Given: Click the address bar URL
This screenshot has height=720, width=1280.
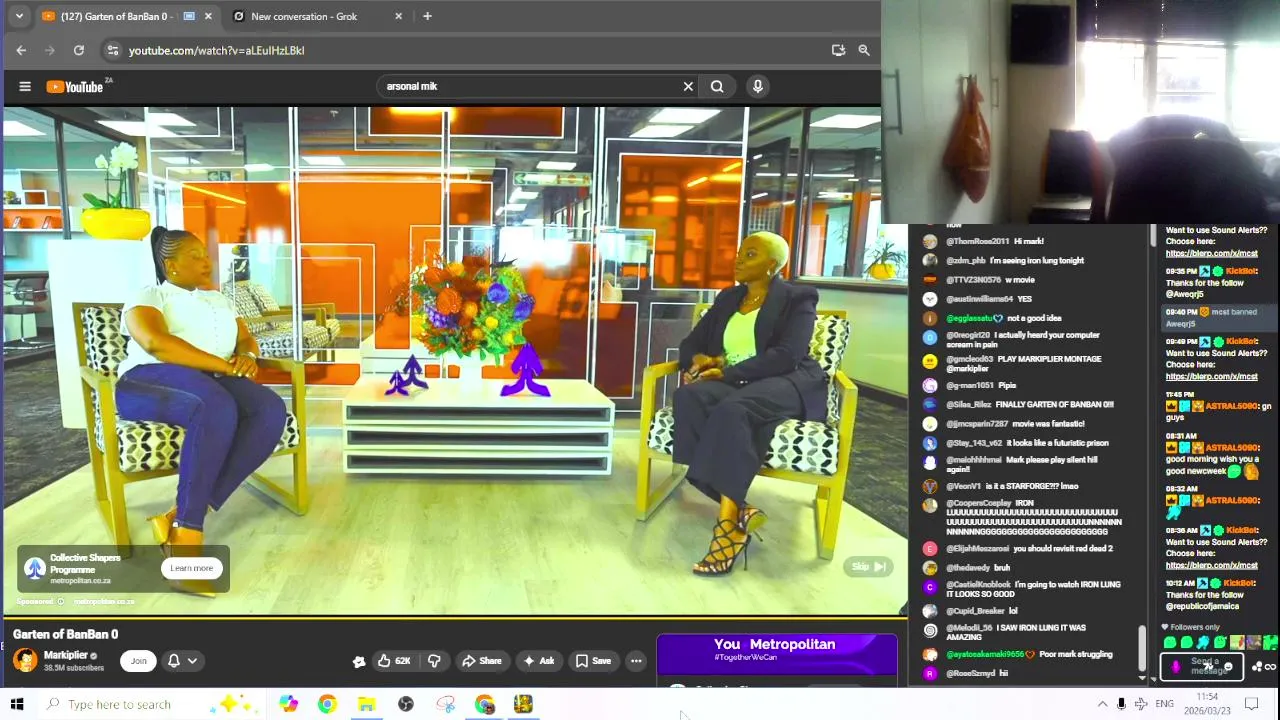Looking at the screenshot, I should 216,50.
